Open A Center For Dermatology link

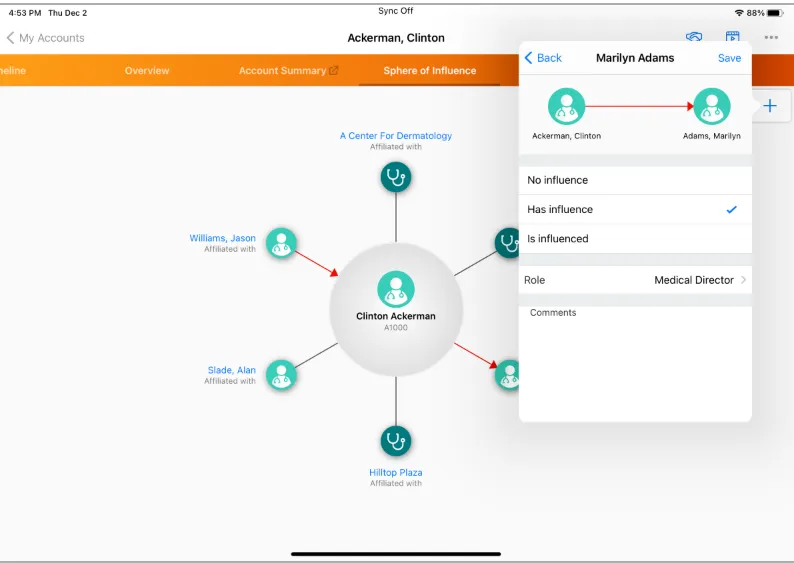[395, 136]
